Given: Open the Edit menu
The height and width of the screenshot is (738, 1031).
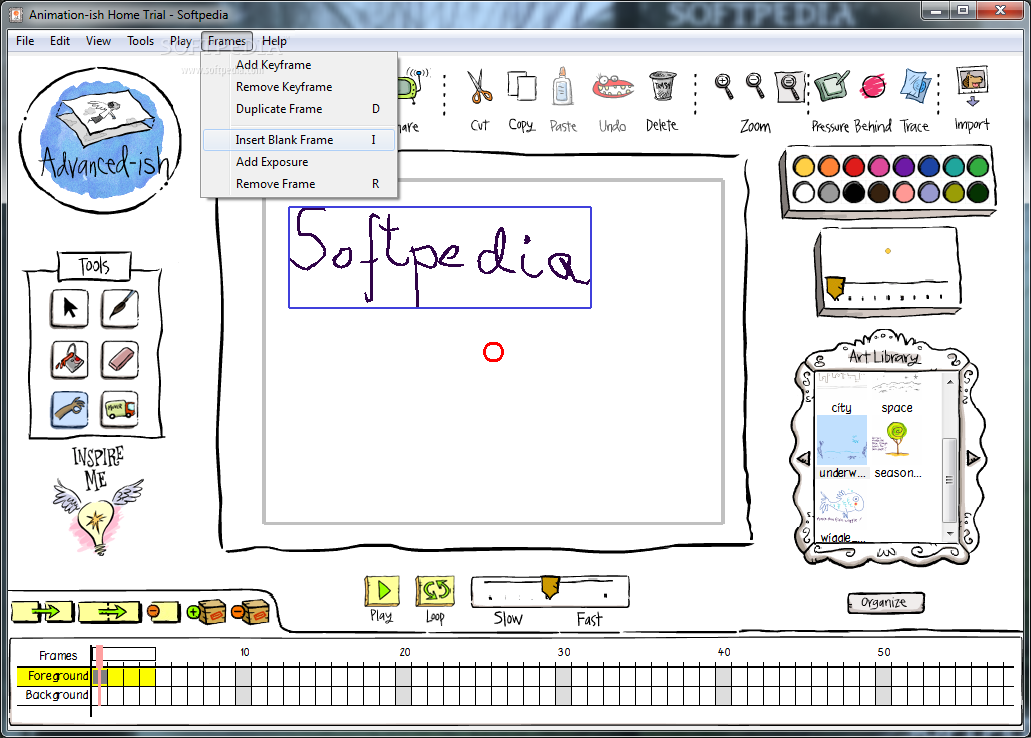Looking at the screenshot, I should pos(60,41).
